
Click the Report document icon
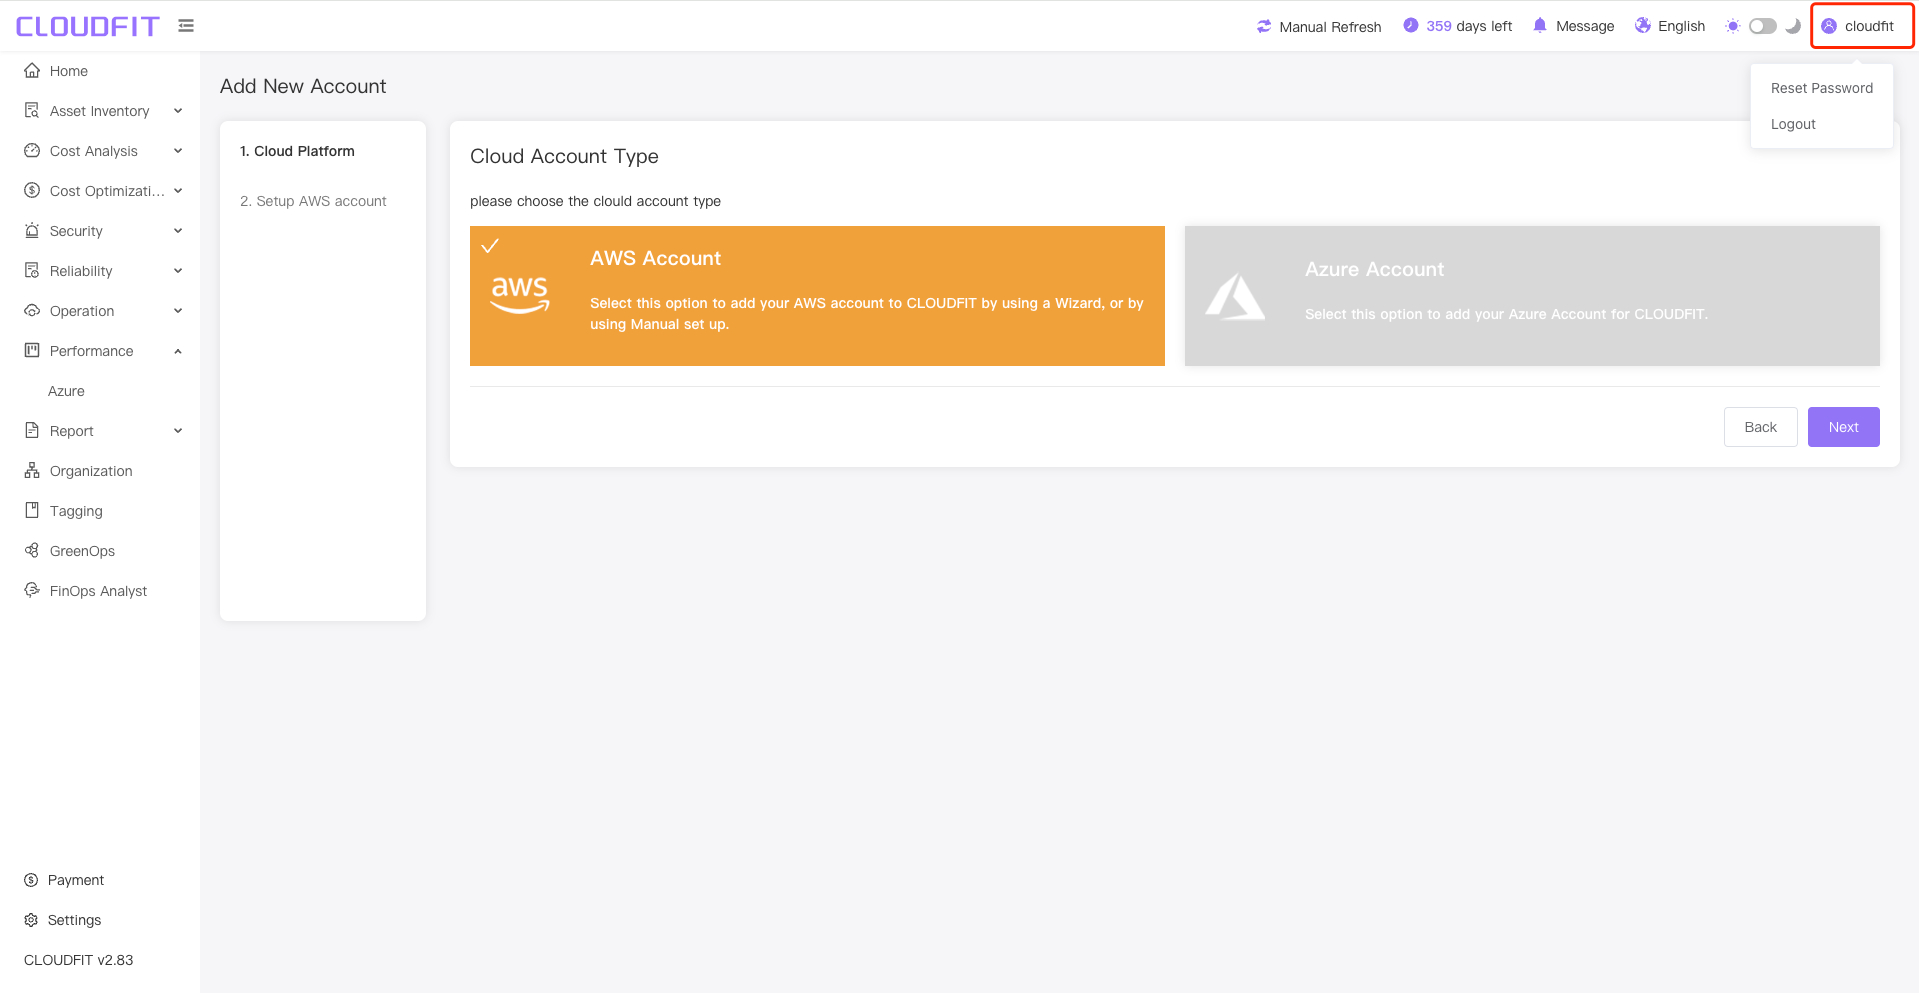click(32, 431)
